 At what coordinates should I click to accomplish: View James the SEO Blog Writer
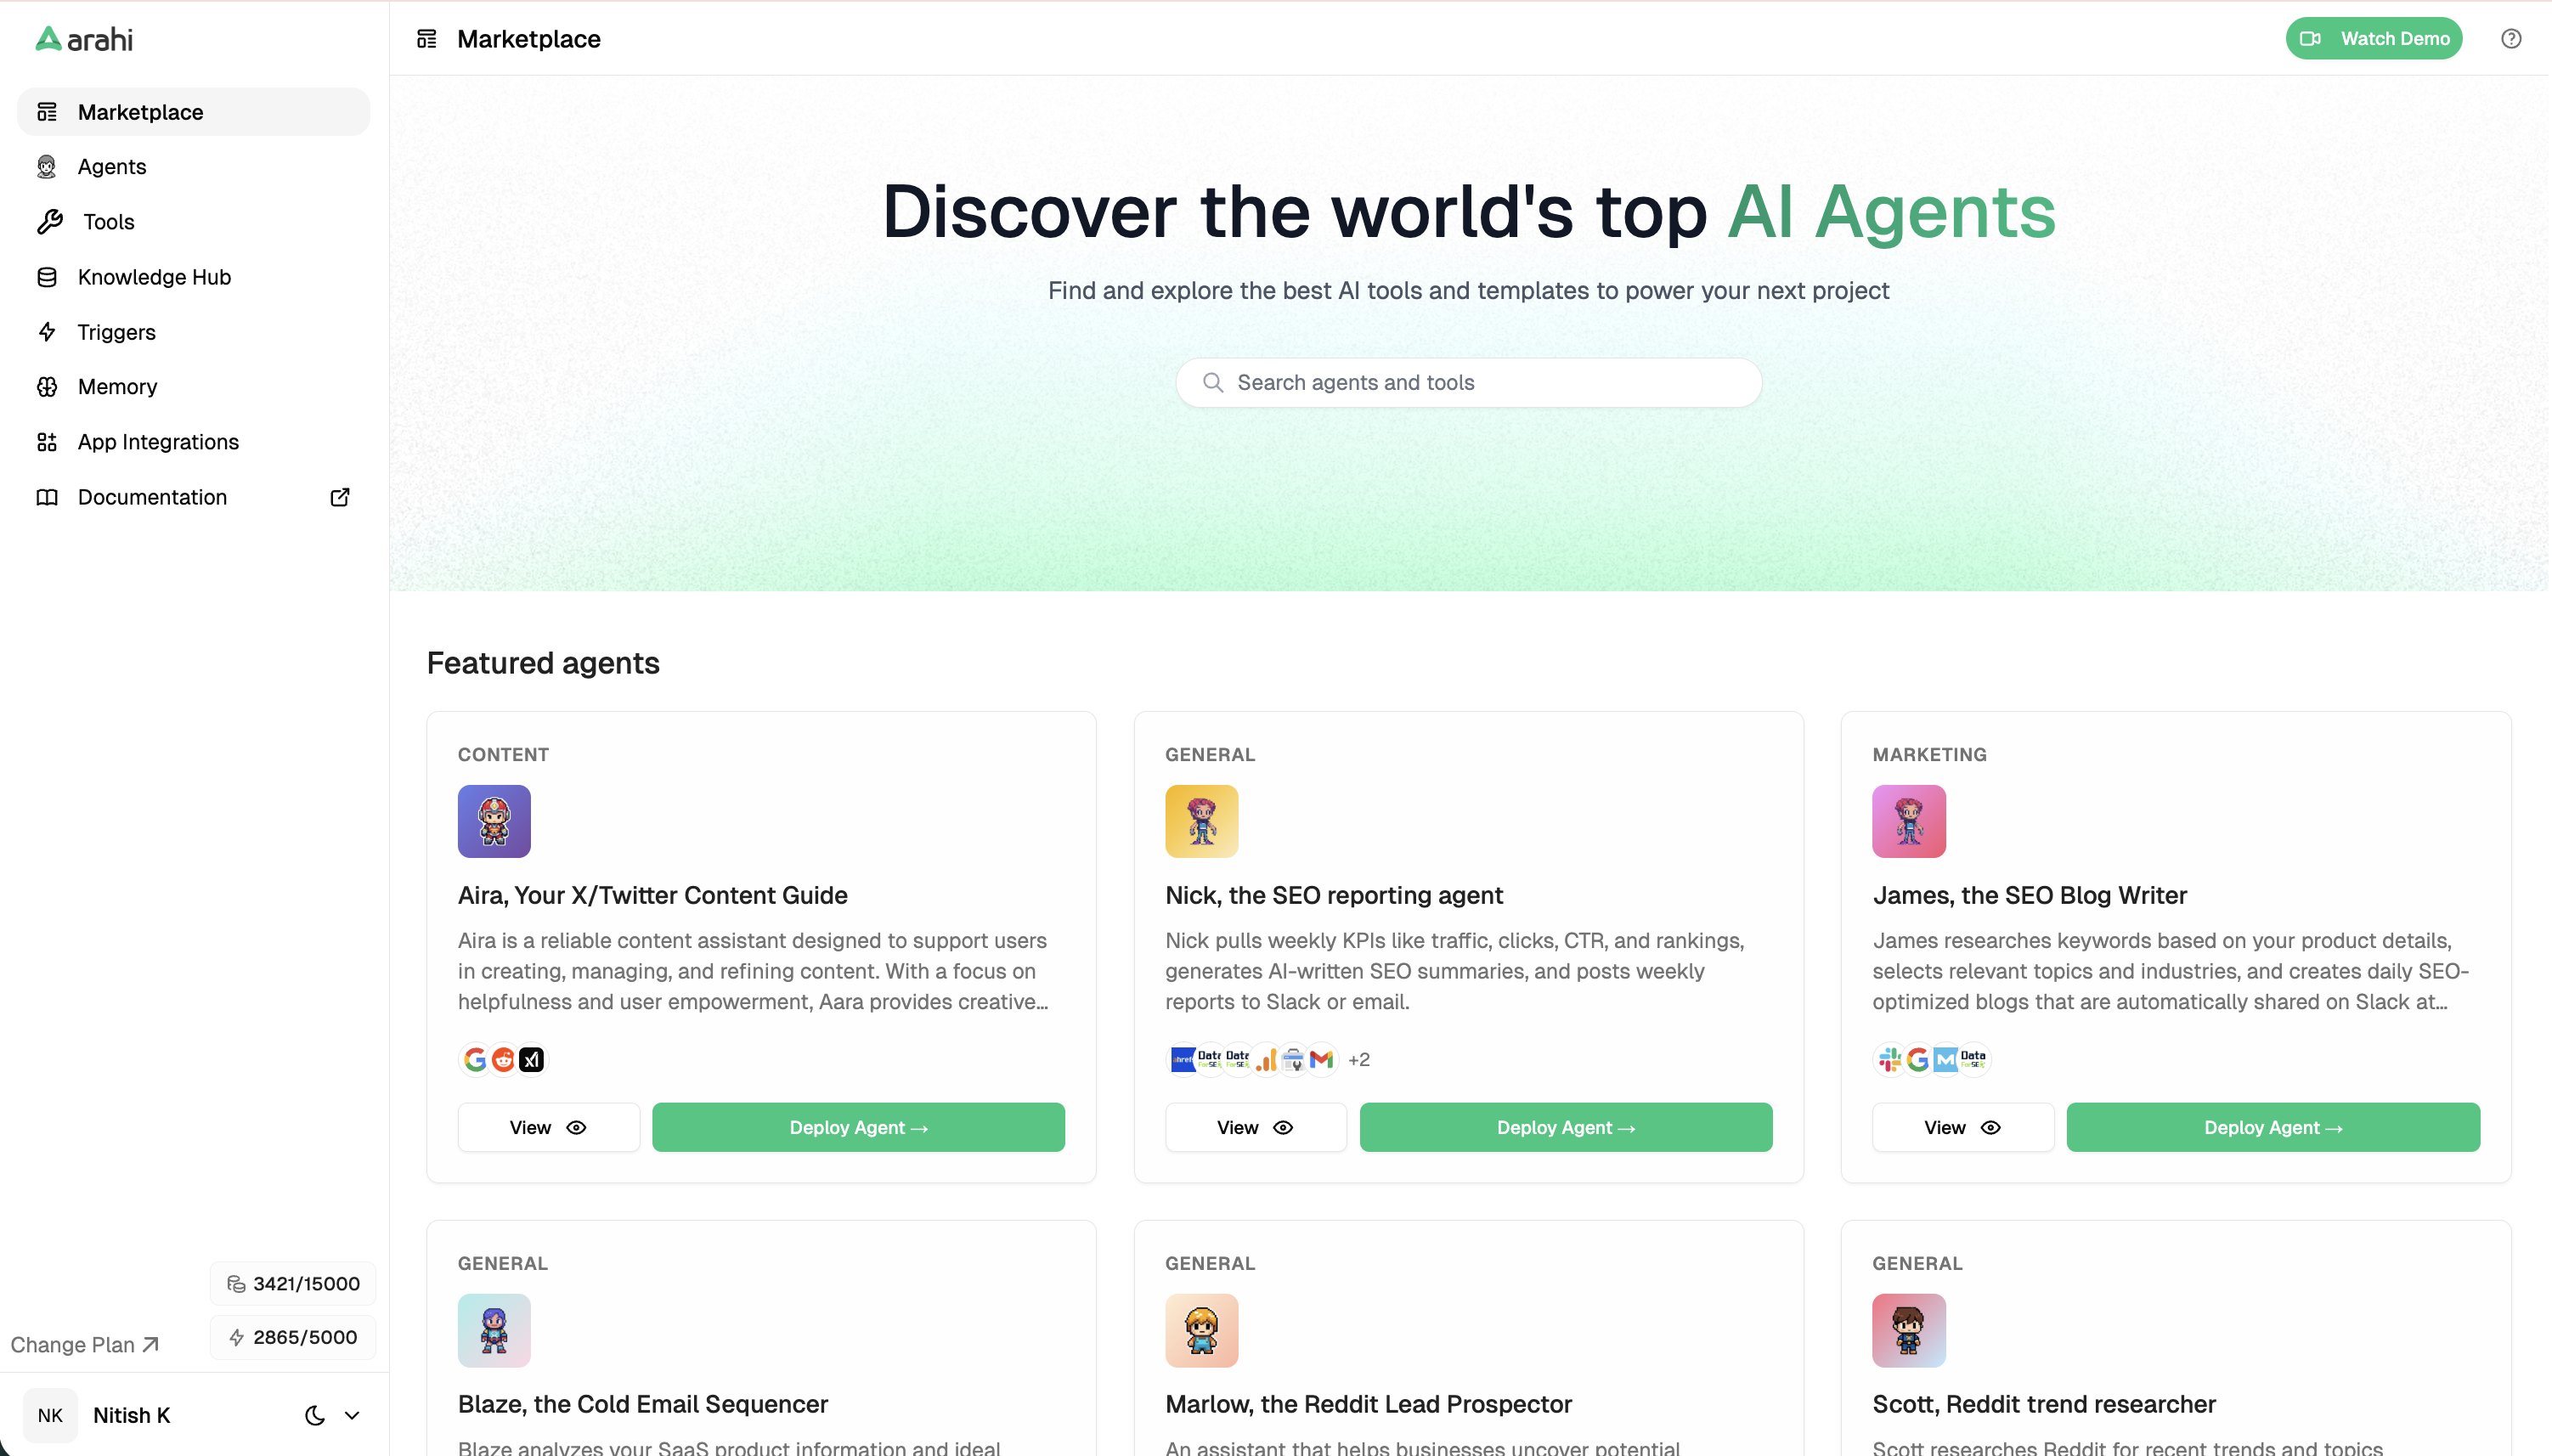coord(1962,1127)
